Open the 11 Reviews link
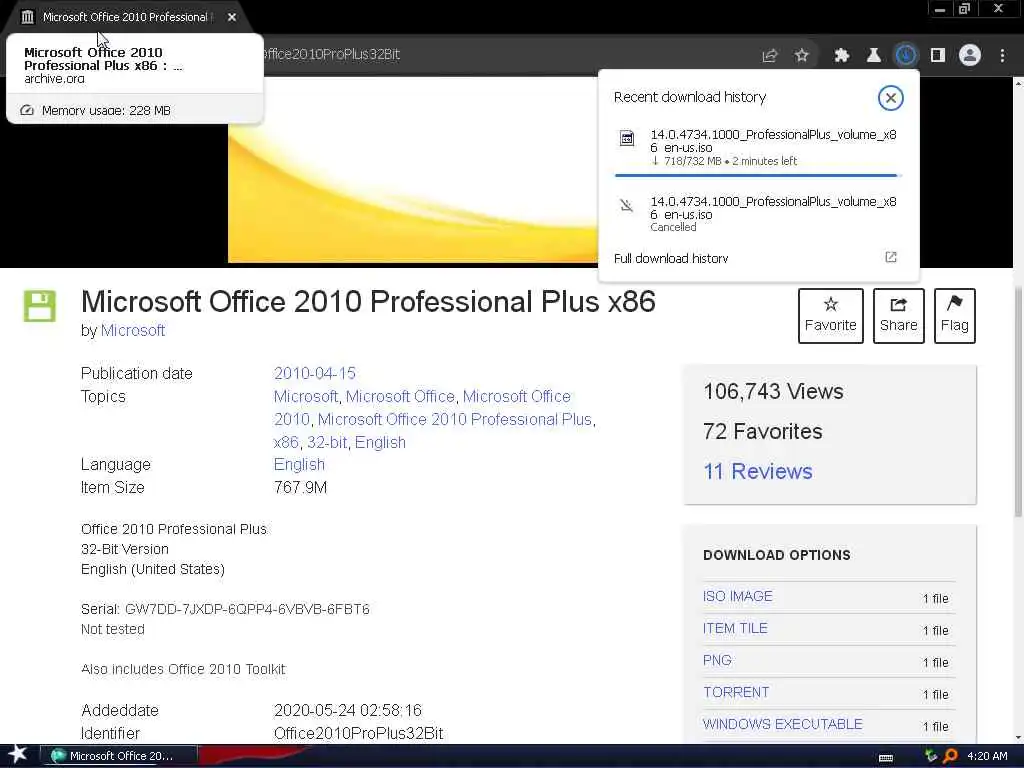The width and height of the screenshot is (1024, 768). pyautogui.click(x=758, y=471)
